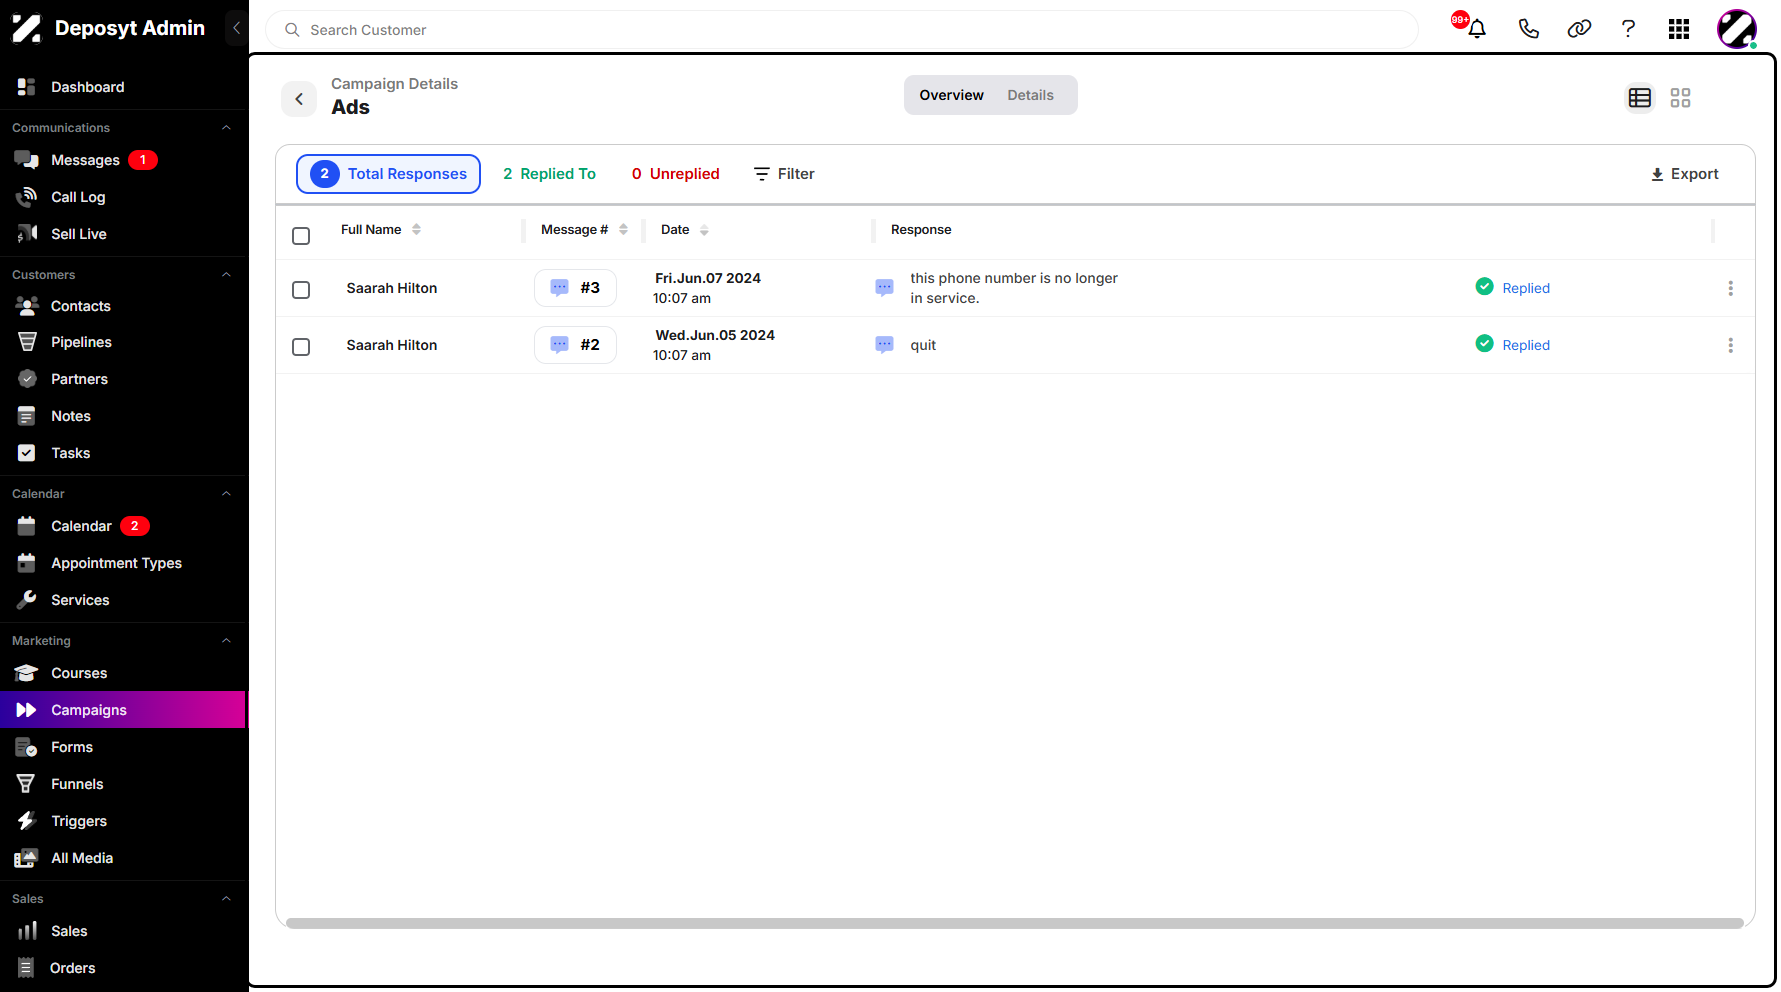Click the link chain icon in header
Image resolution: width=1781 pixels, height=992 pixels.
1579,28
